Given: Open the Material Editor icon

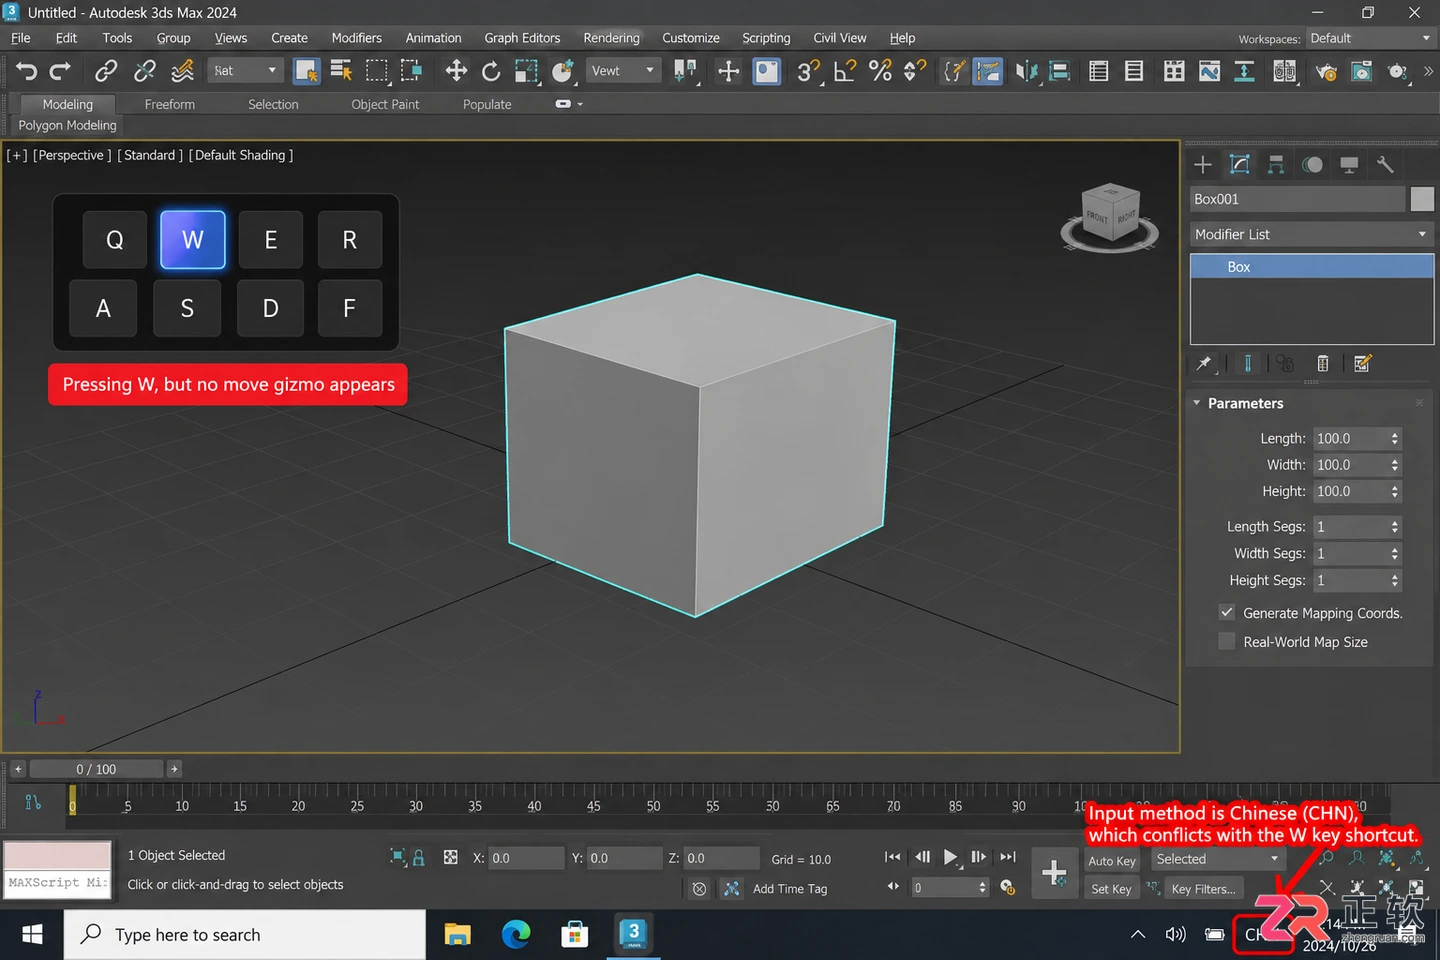Looking at the screenshot, I should (x=1285, y=71).
